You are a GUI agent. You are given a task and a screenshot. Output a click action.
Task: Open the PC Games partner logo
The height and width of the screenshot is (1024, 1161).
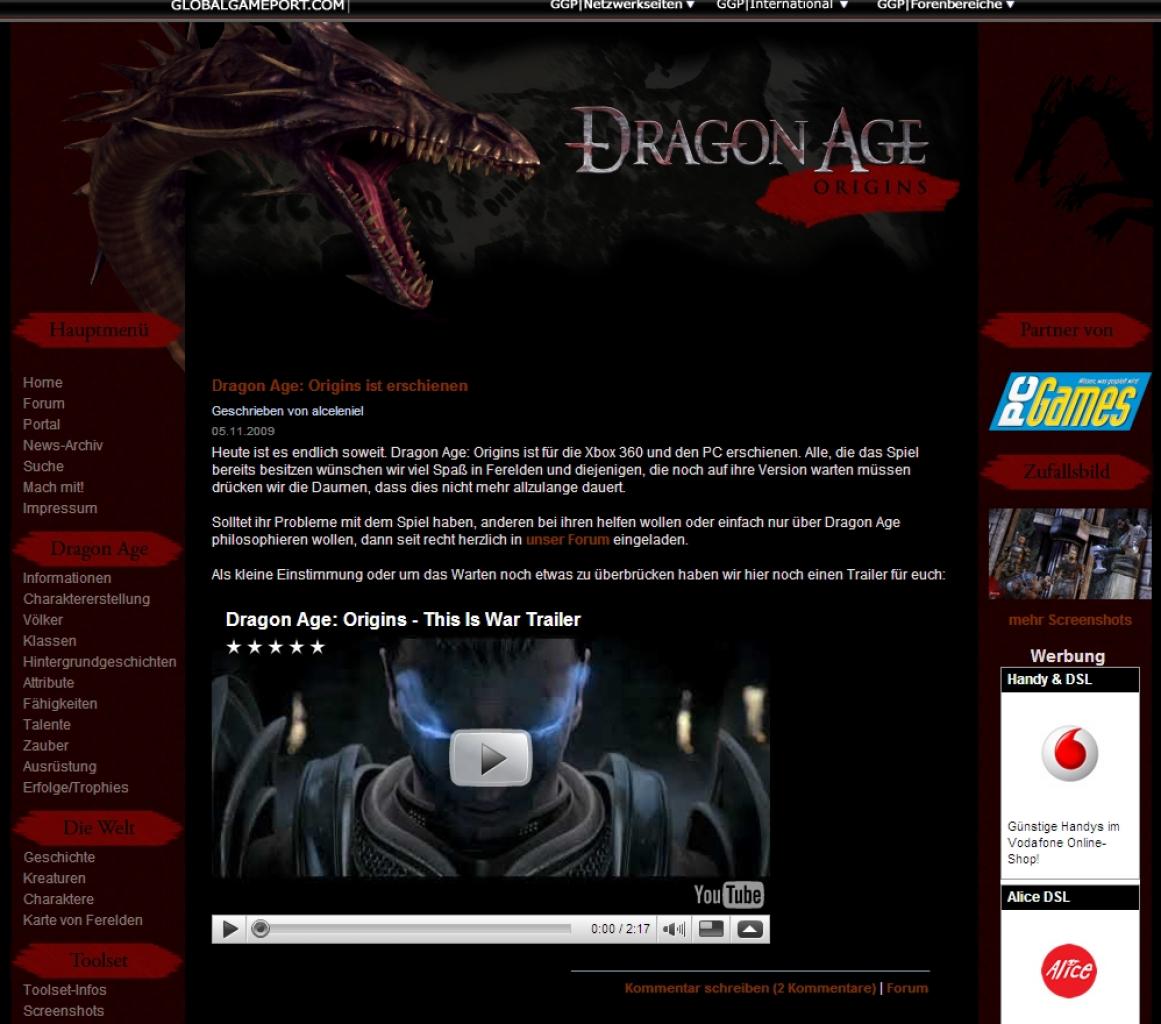click(x=1069, y=401)
